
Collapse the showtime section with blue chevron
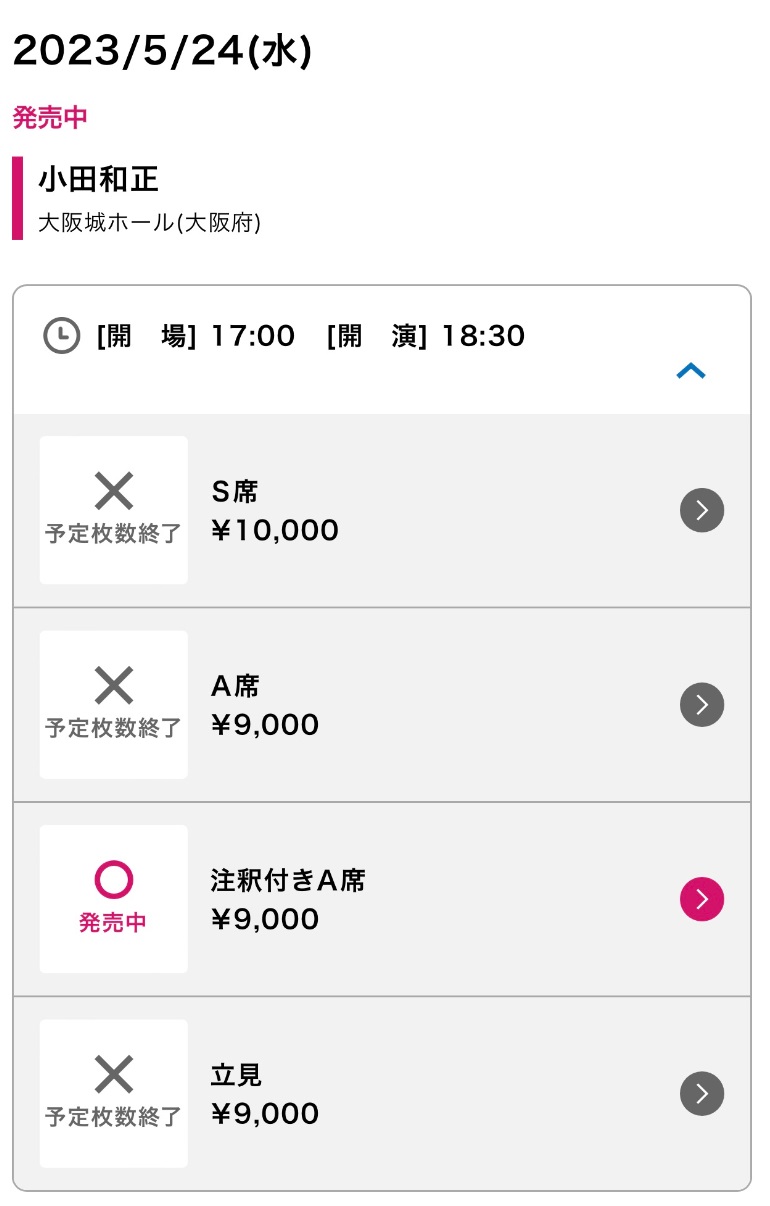click(691, 371)
